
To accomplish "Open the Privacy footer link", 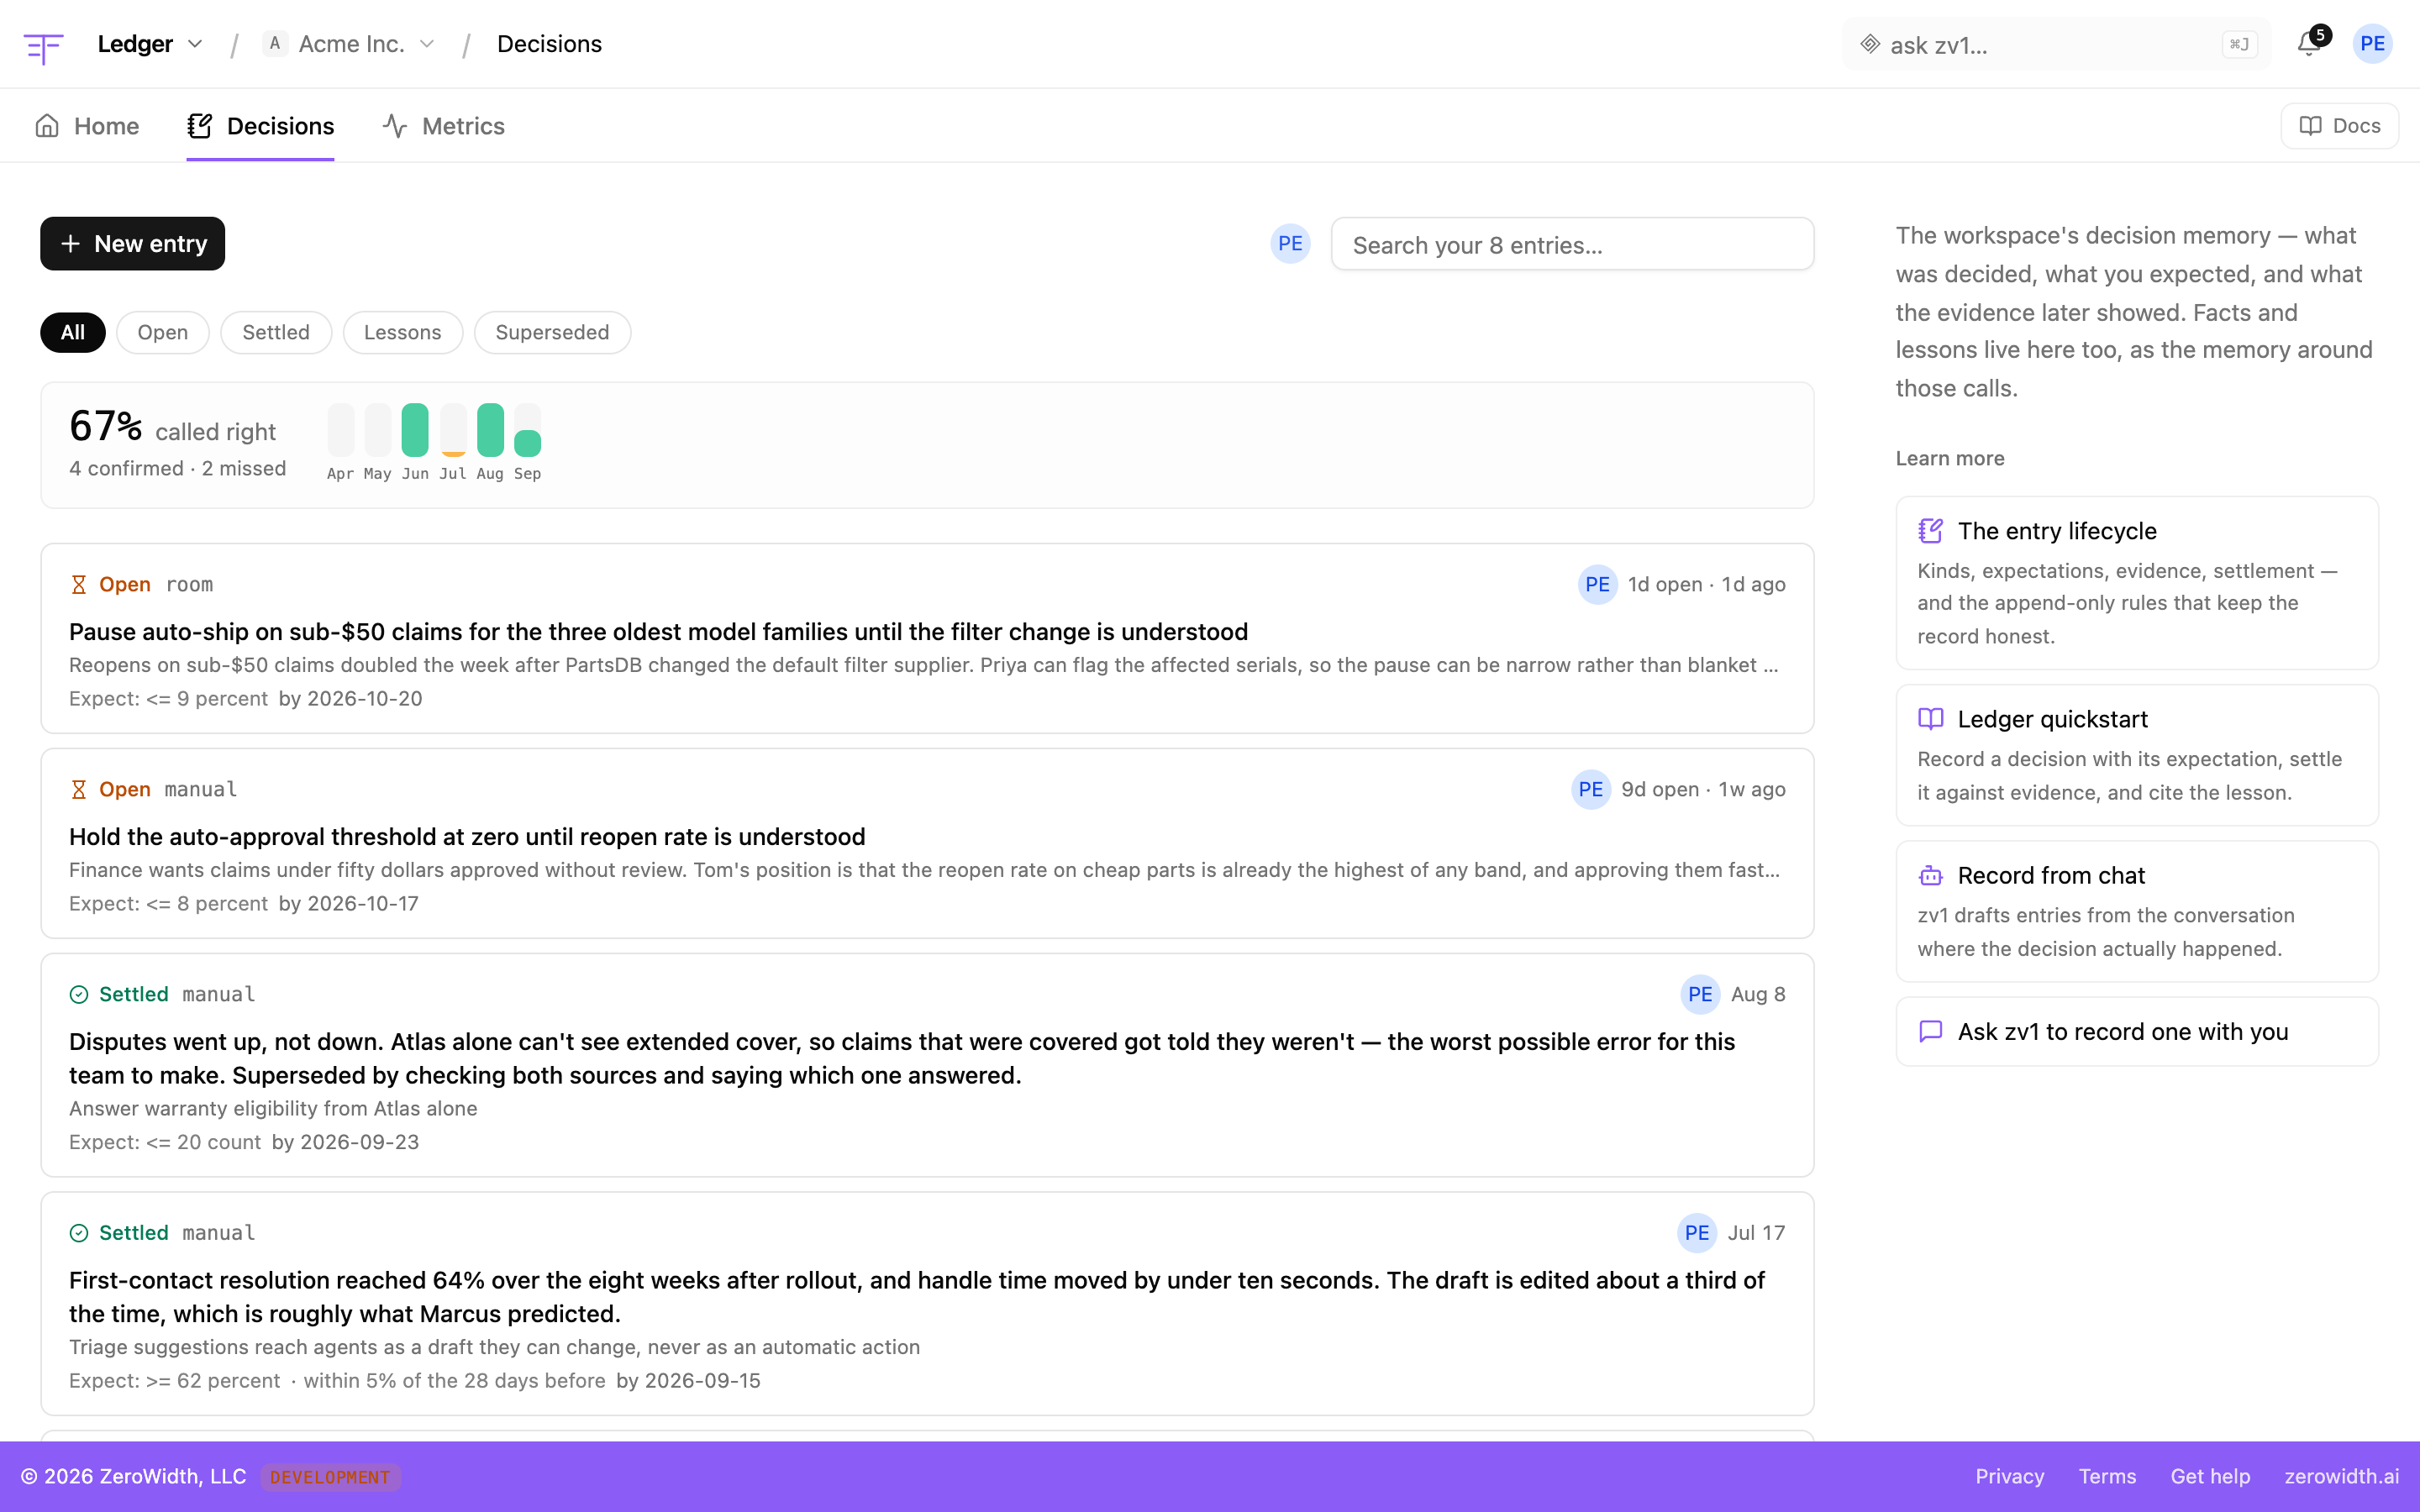I will click(2009, 1476).
